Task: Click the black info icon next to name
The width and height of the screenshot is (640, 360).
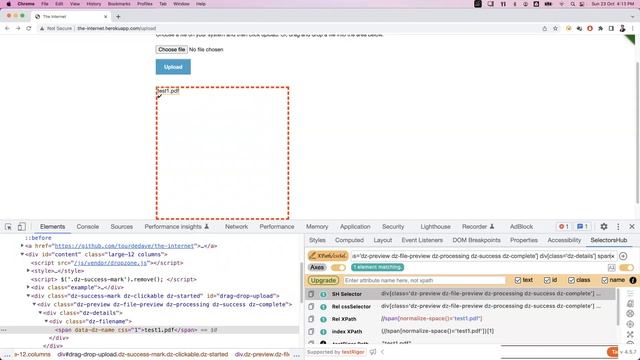Action: tap(633, 280)
